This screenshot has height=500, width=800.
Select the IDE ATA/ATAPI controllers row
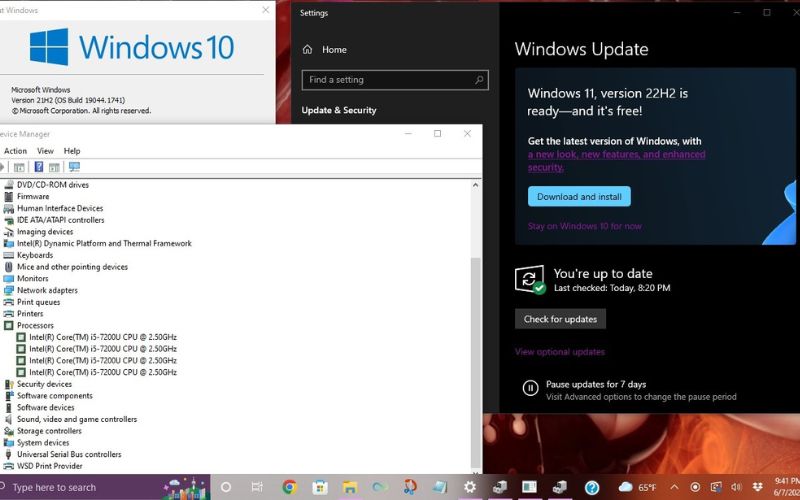coord(60,220)
